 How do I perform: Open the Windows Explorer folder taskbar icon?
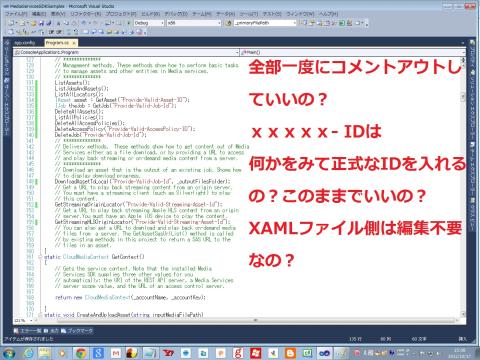(x=45, y=353)
